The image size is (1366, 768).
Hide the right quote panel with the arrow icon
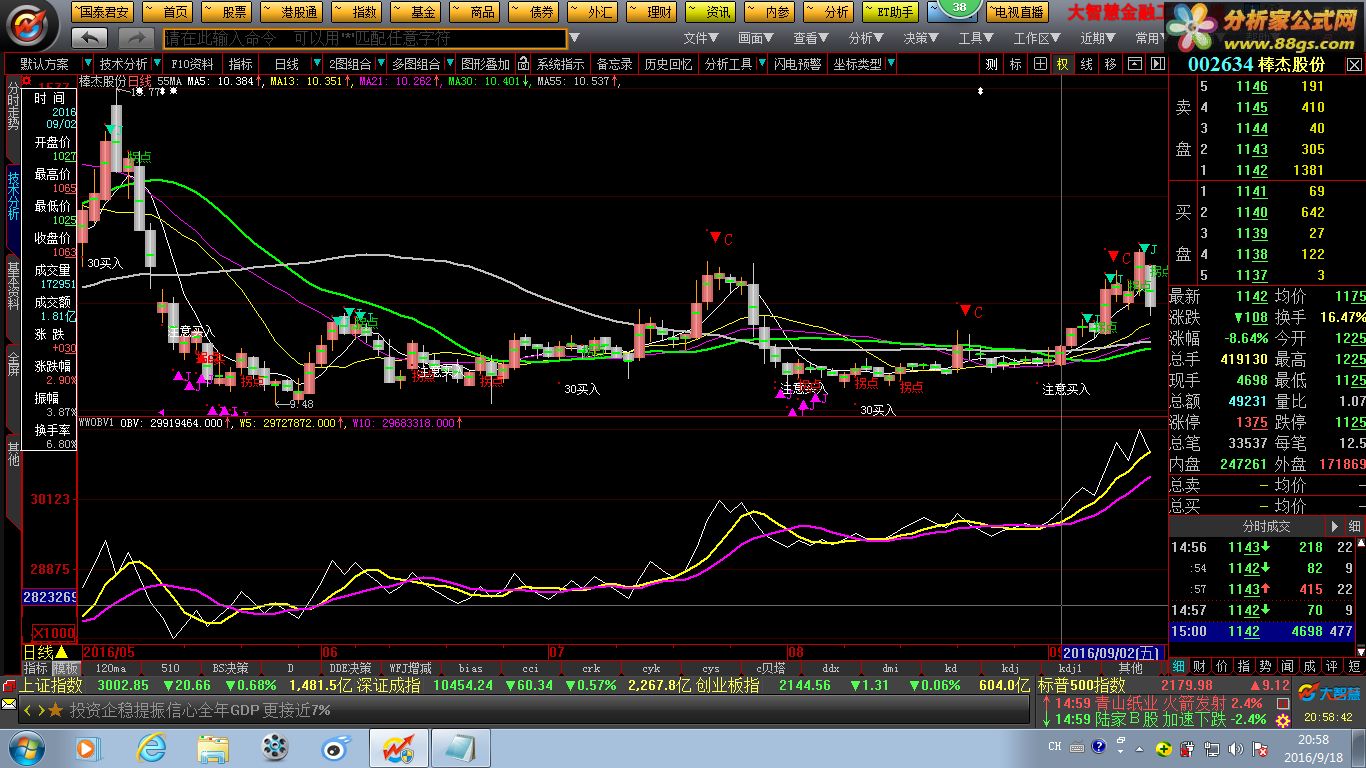click(1157, 63)
